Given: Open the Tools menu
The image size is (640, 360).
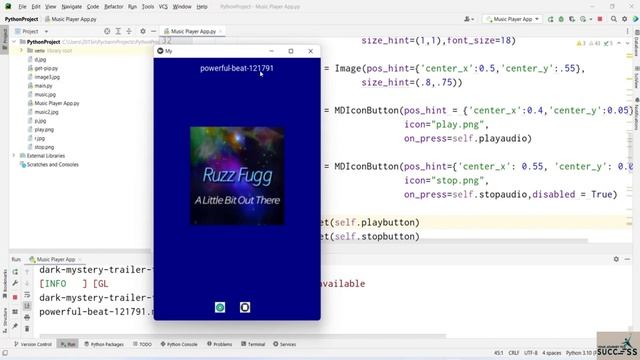Looking at the screenshot, I should point(148,7).
